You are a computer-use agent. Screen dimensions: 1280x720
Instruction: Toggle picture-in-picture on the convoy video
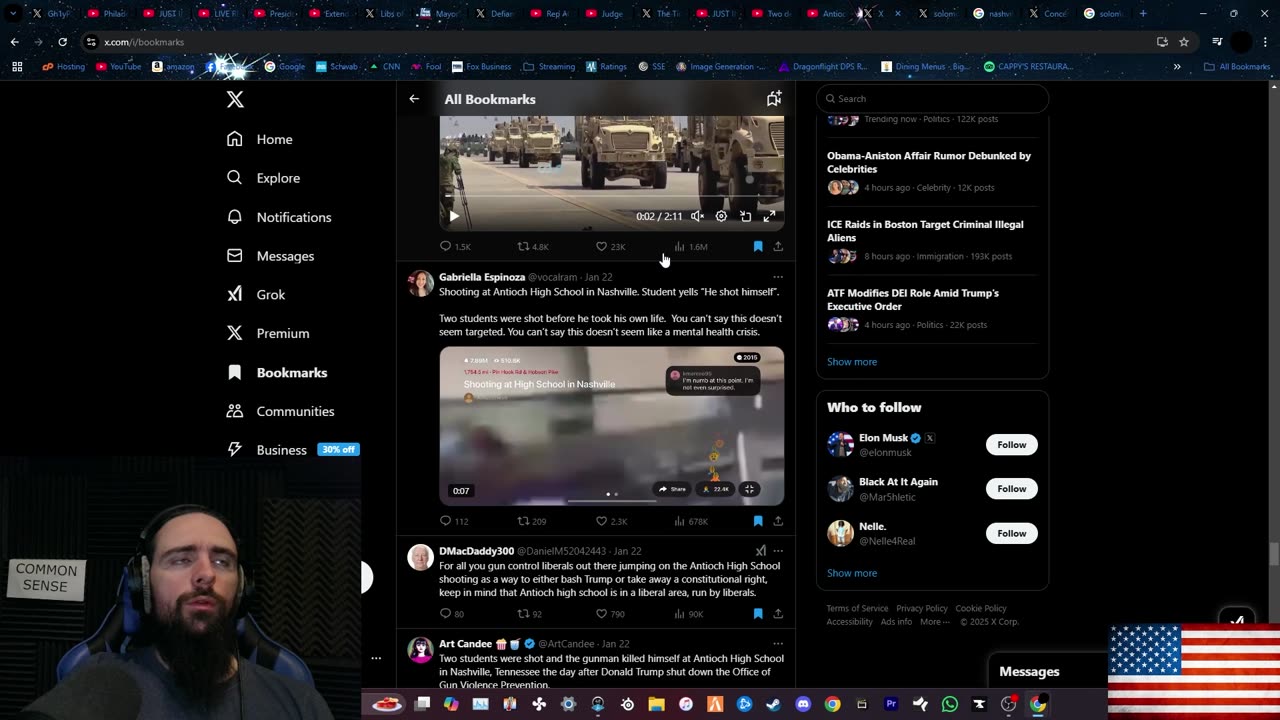click(745, 216)
